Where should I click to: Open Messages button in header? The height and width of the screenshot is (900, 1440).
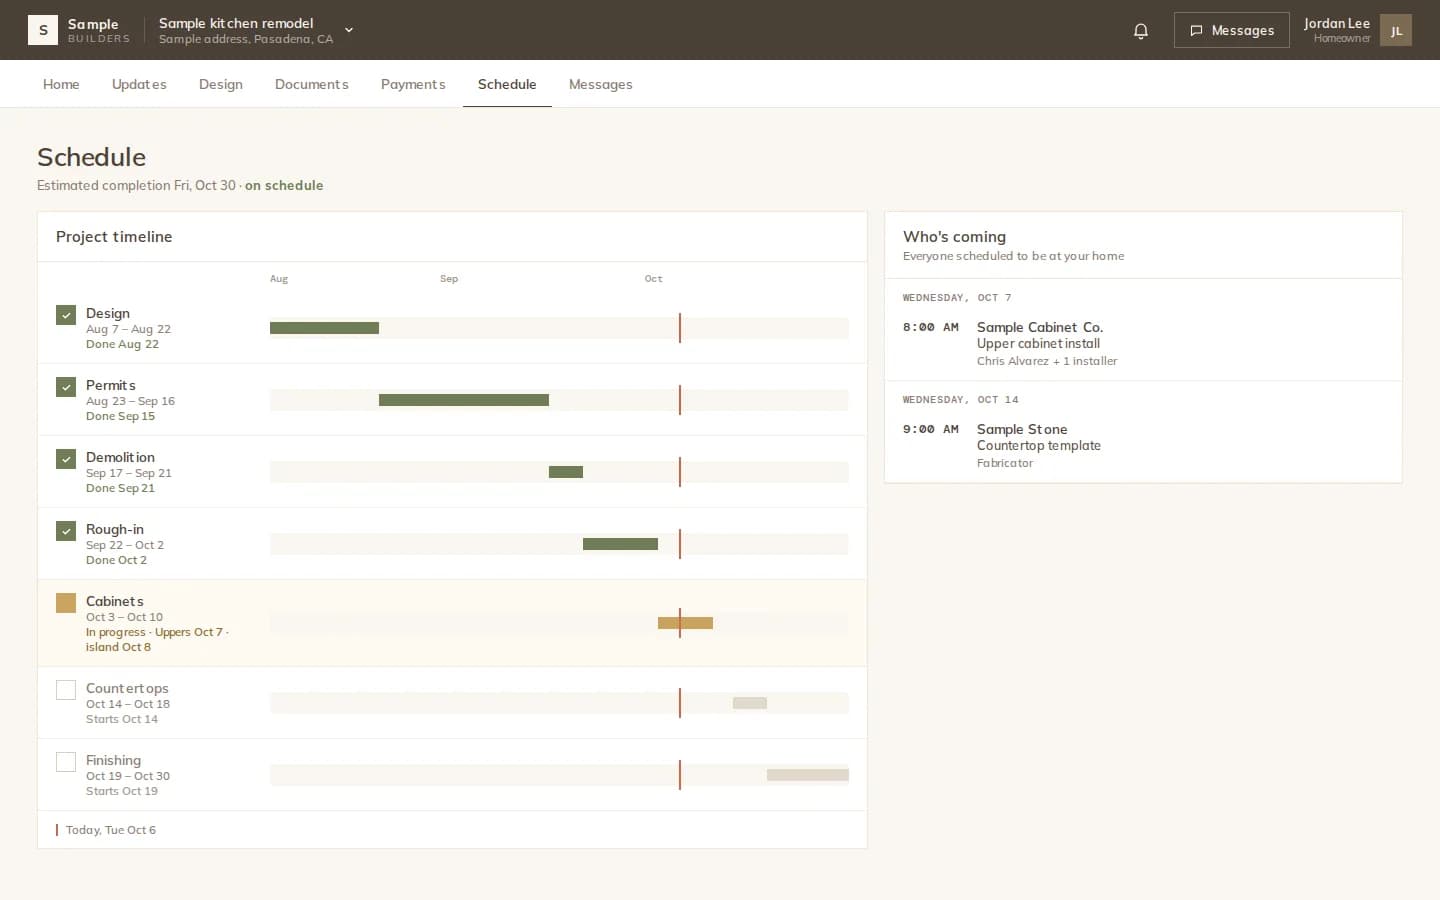tap(1232, 30)
